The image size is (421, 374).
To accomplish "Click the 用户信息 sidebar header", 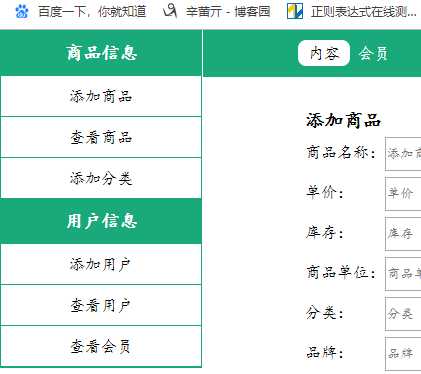I will (101, 221).
